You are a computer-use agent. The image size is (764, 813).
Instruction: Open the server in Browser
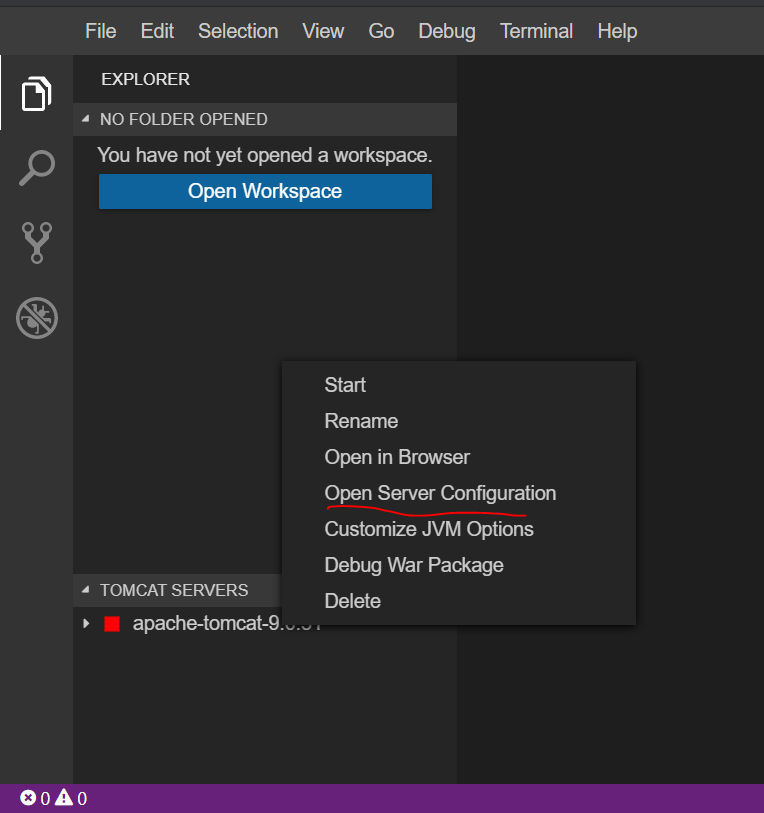click(x=397, y=457)
